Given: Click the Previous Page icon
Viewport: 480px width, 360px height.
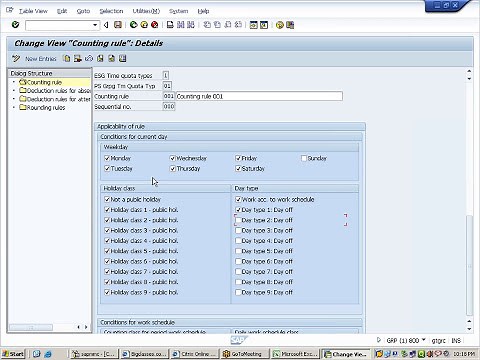Looking at the screenshot, I should pyautogui.click(x=217, y=25).
